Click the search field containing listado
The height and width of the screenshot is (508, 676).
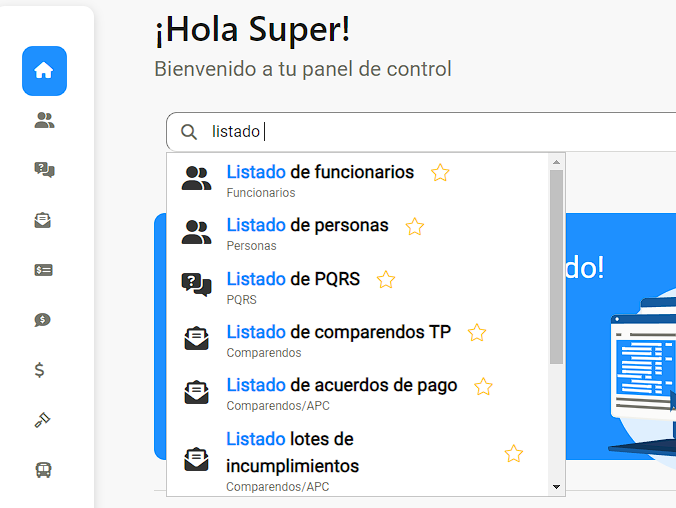coord(400,132)
